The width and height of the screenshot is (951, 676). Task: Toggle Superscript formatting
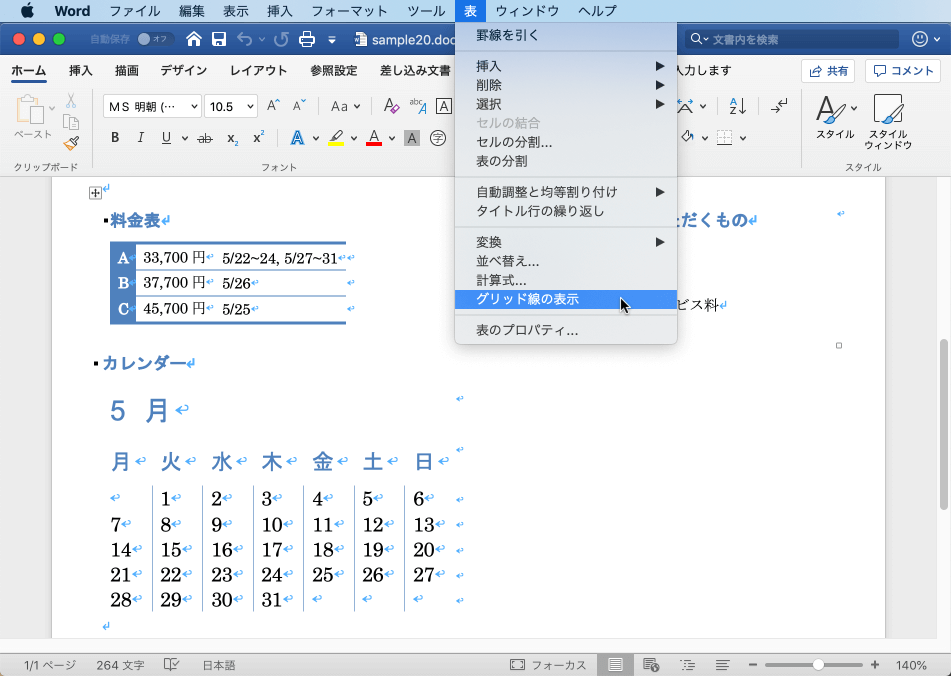258,138
